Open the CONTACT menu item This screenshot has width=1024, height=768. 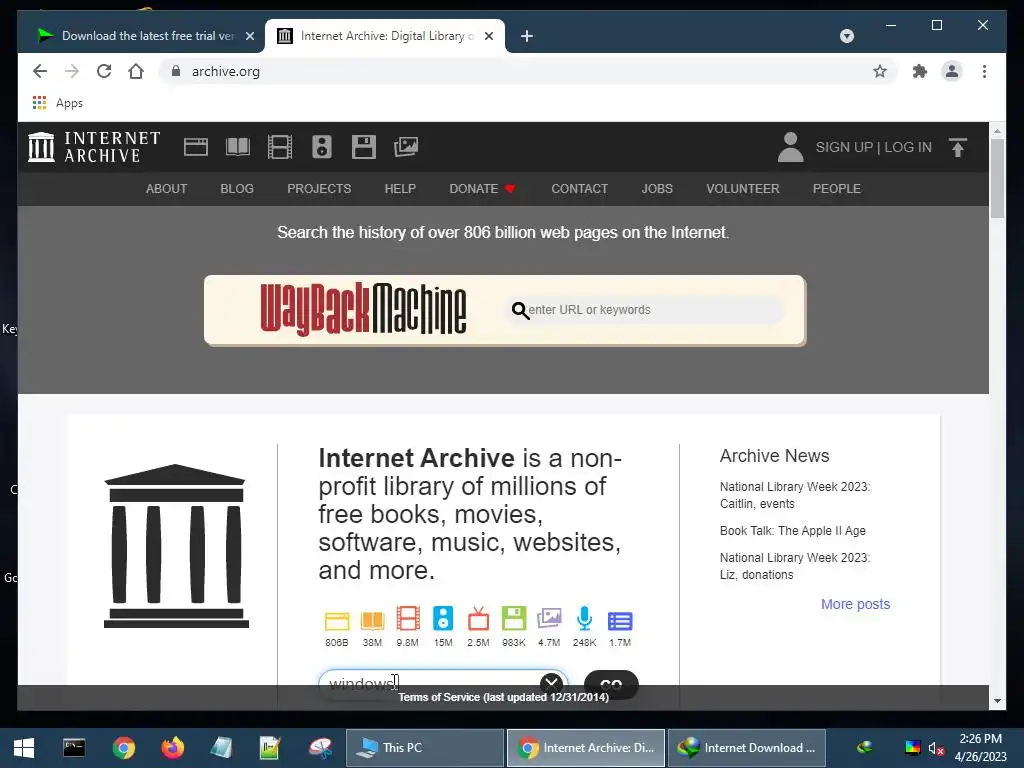pyautogui.click(x=579, y=189)
